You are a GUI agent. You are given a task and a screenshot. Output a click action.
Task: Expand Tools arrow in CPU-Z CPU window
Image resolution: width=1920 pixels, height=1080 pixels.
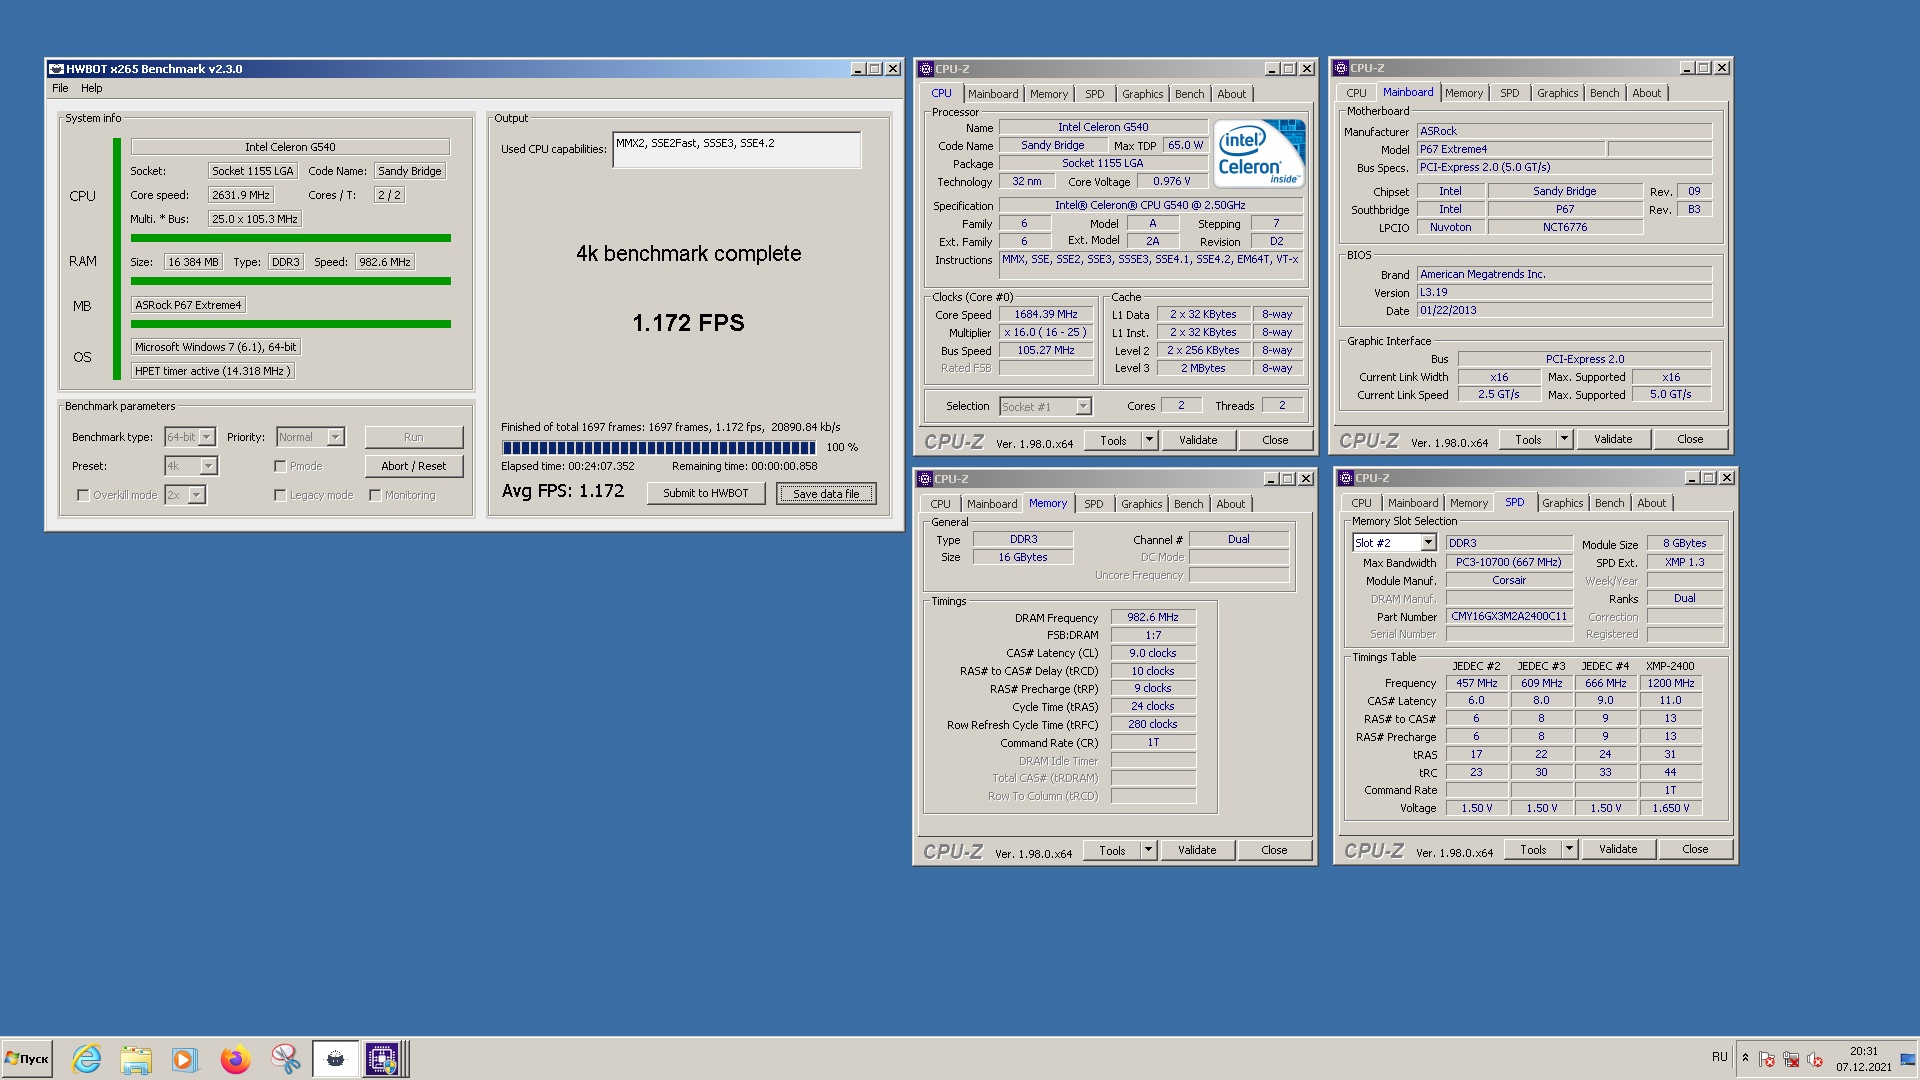point(1149,440)
